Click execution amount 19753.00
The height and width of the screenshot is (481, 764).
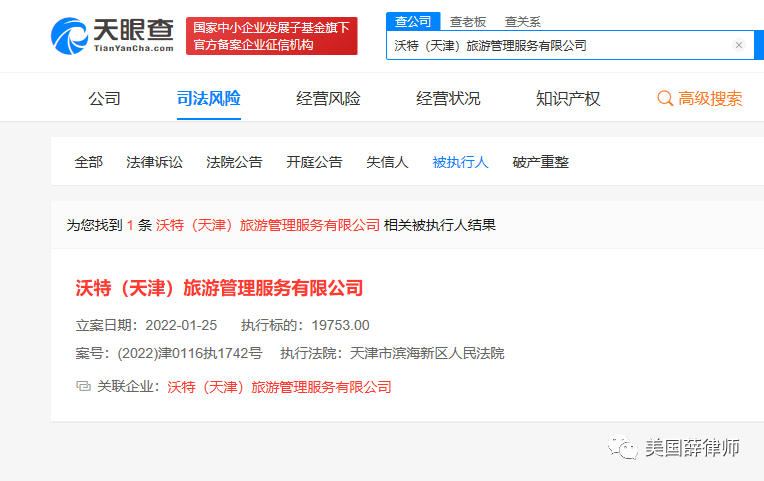[x=341, y=326]
